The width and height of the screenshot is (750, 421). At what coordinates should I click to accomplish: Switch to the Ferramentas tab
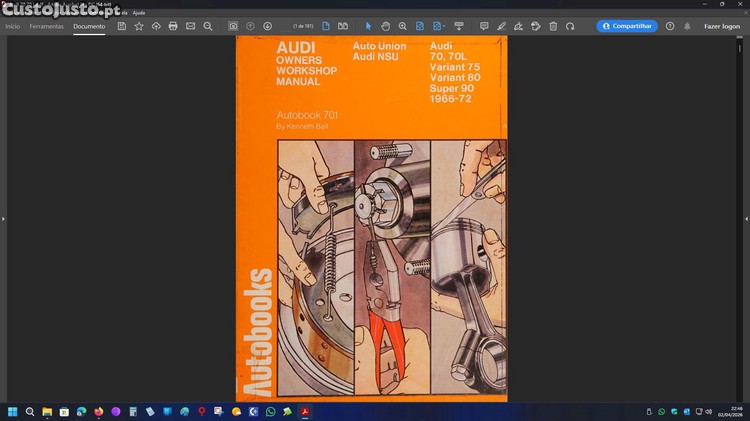coord(46,26)
